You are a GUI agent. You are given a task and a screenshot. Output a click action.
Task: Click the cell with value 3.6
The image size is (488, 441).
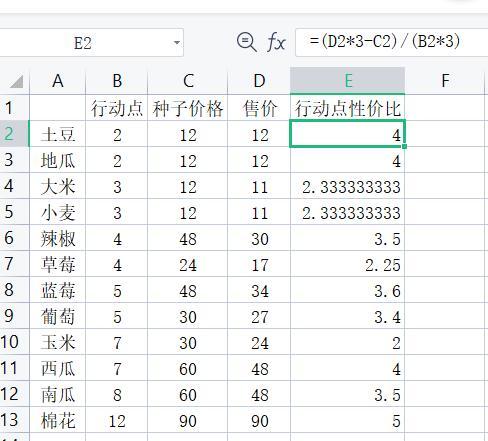[x=348, y=290]
